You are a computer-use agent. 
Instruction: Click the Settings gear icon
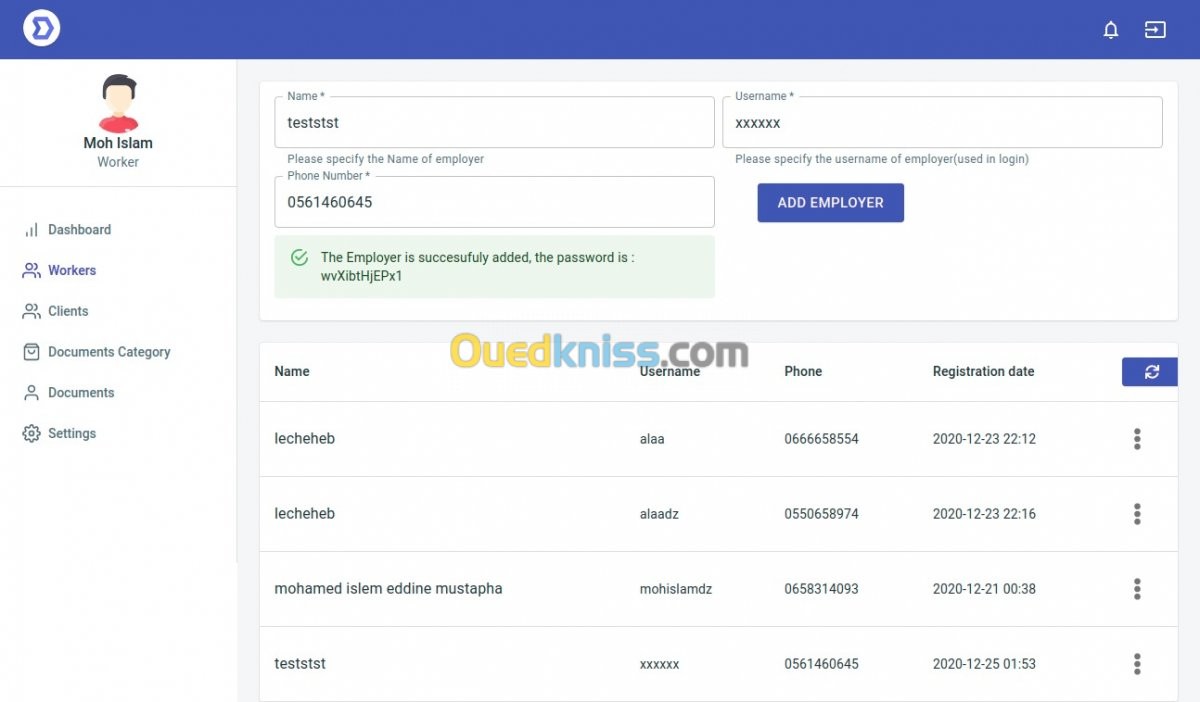[x=31, y=434]
